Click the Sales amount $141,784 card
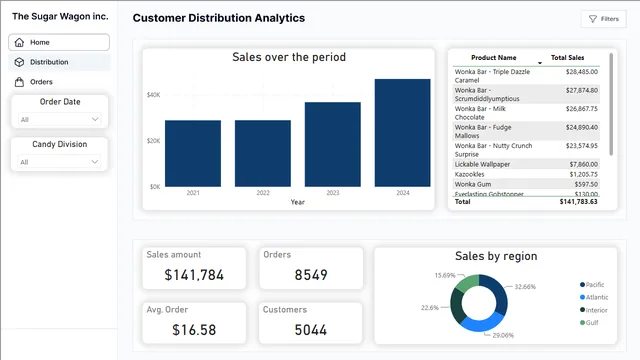The image size is (640, 360). [194, 268]
